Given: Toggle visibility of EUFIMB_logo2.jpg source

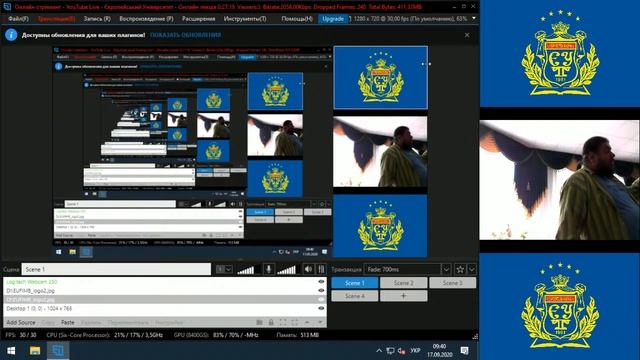Looking at the screenshot, I should pyautogui.click(x=321, y=291).
